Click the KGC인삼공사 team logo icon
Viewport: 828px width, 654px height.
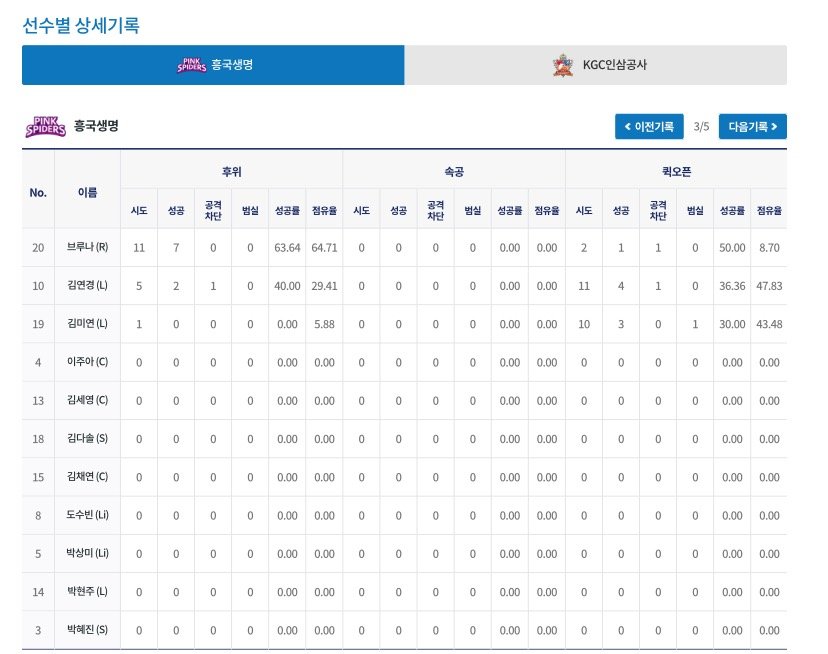pyautogui.click(x=563, y=65)
